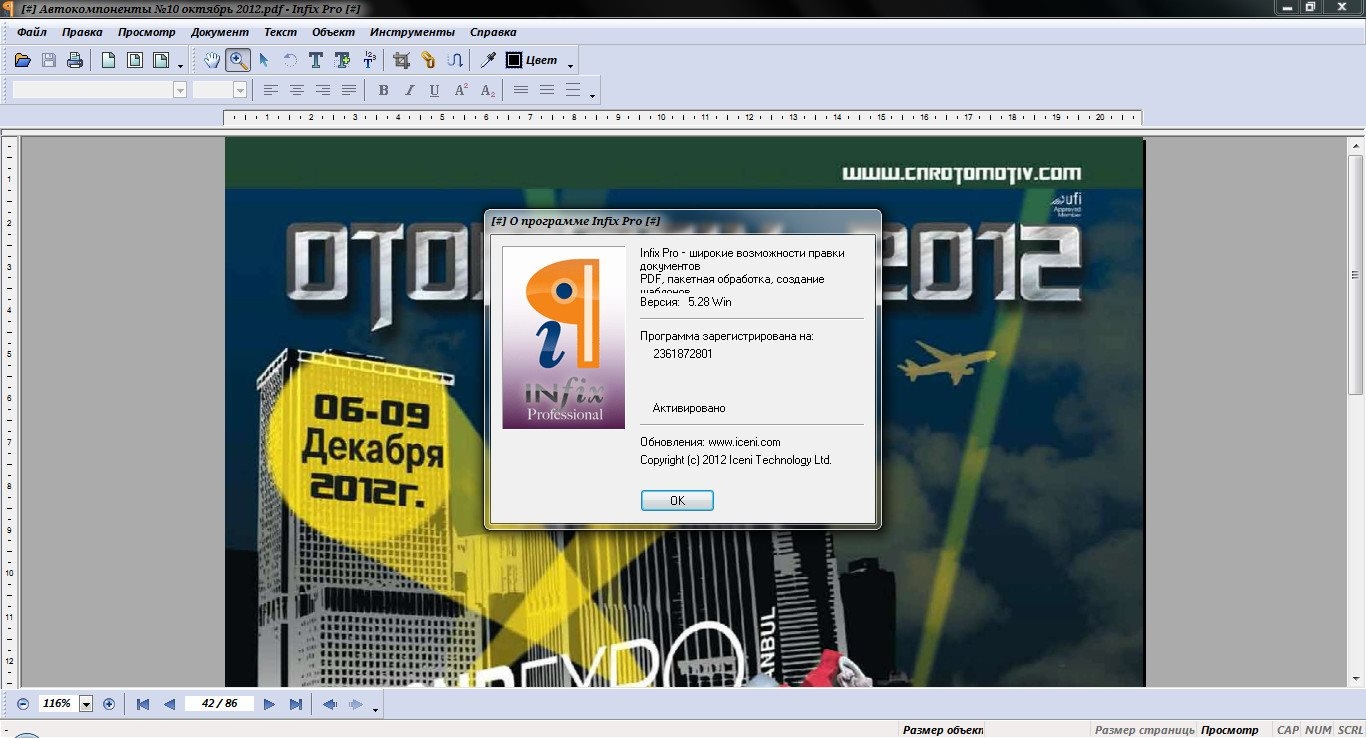Select the Zoom magnifier tool

coord(238,60)
